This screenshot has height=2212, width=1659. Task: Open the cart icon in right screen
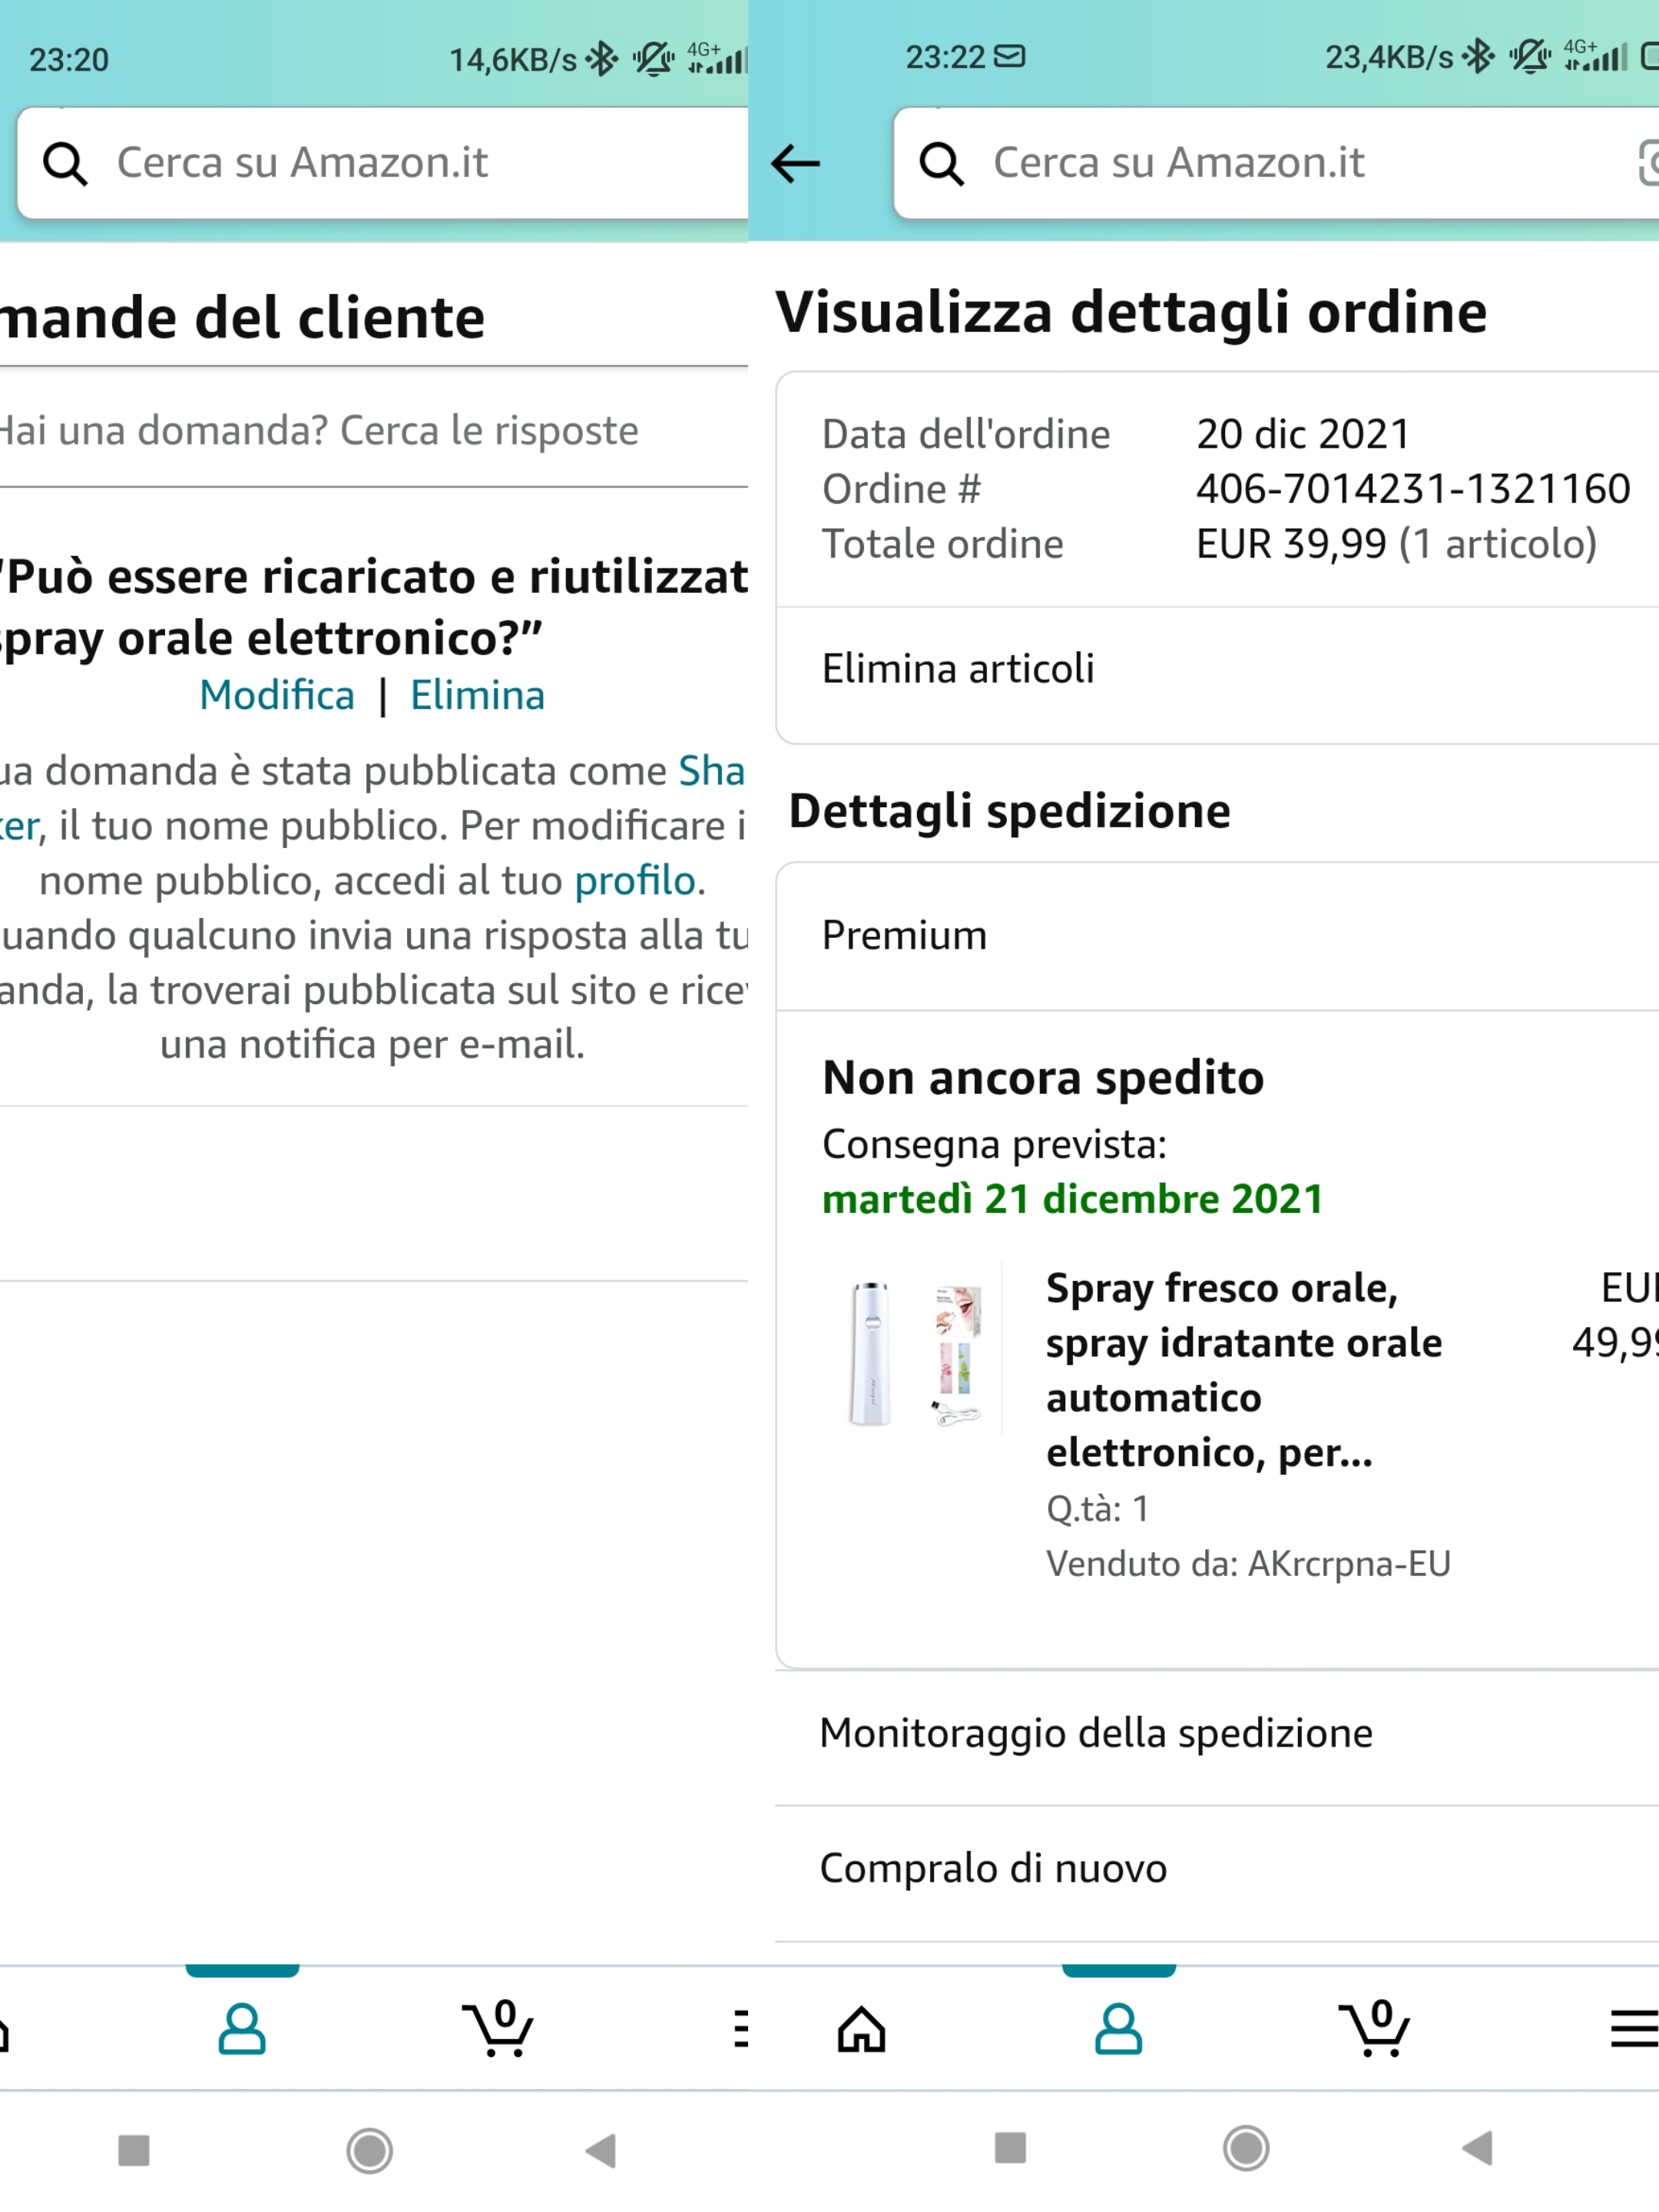coord(1375,2028)
